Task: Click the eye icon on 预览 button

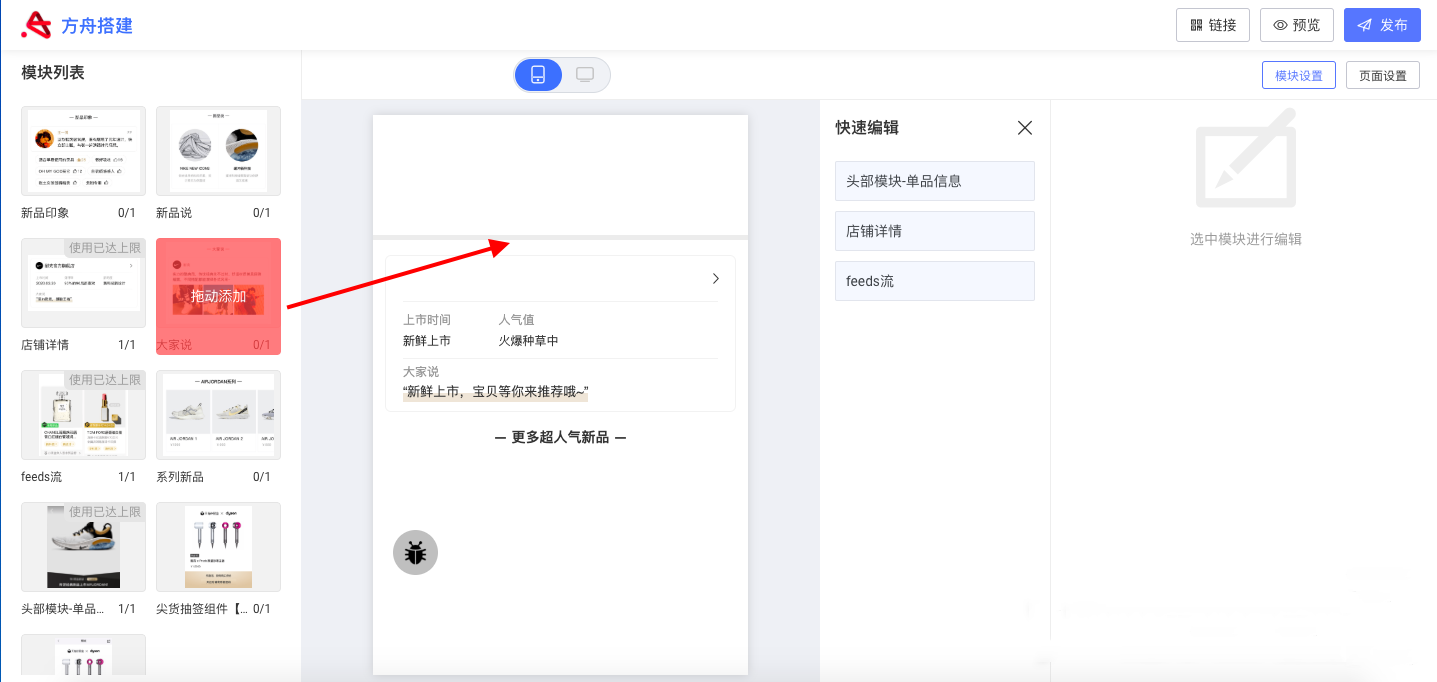Action: [1281, 25]
